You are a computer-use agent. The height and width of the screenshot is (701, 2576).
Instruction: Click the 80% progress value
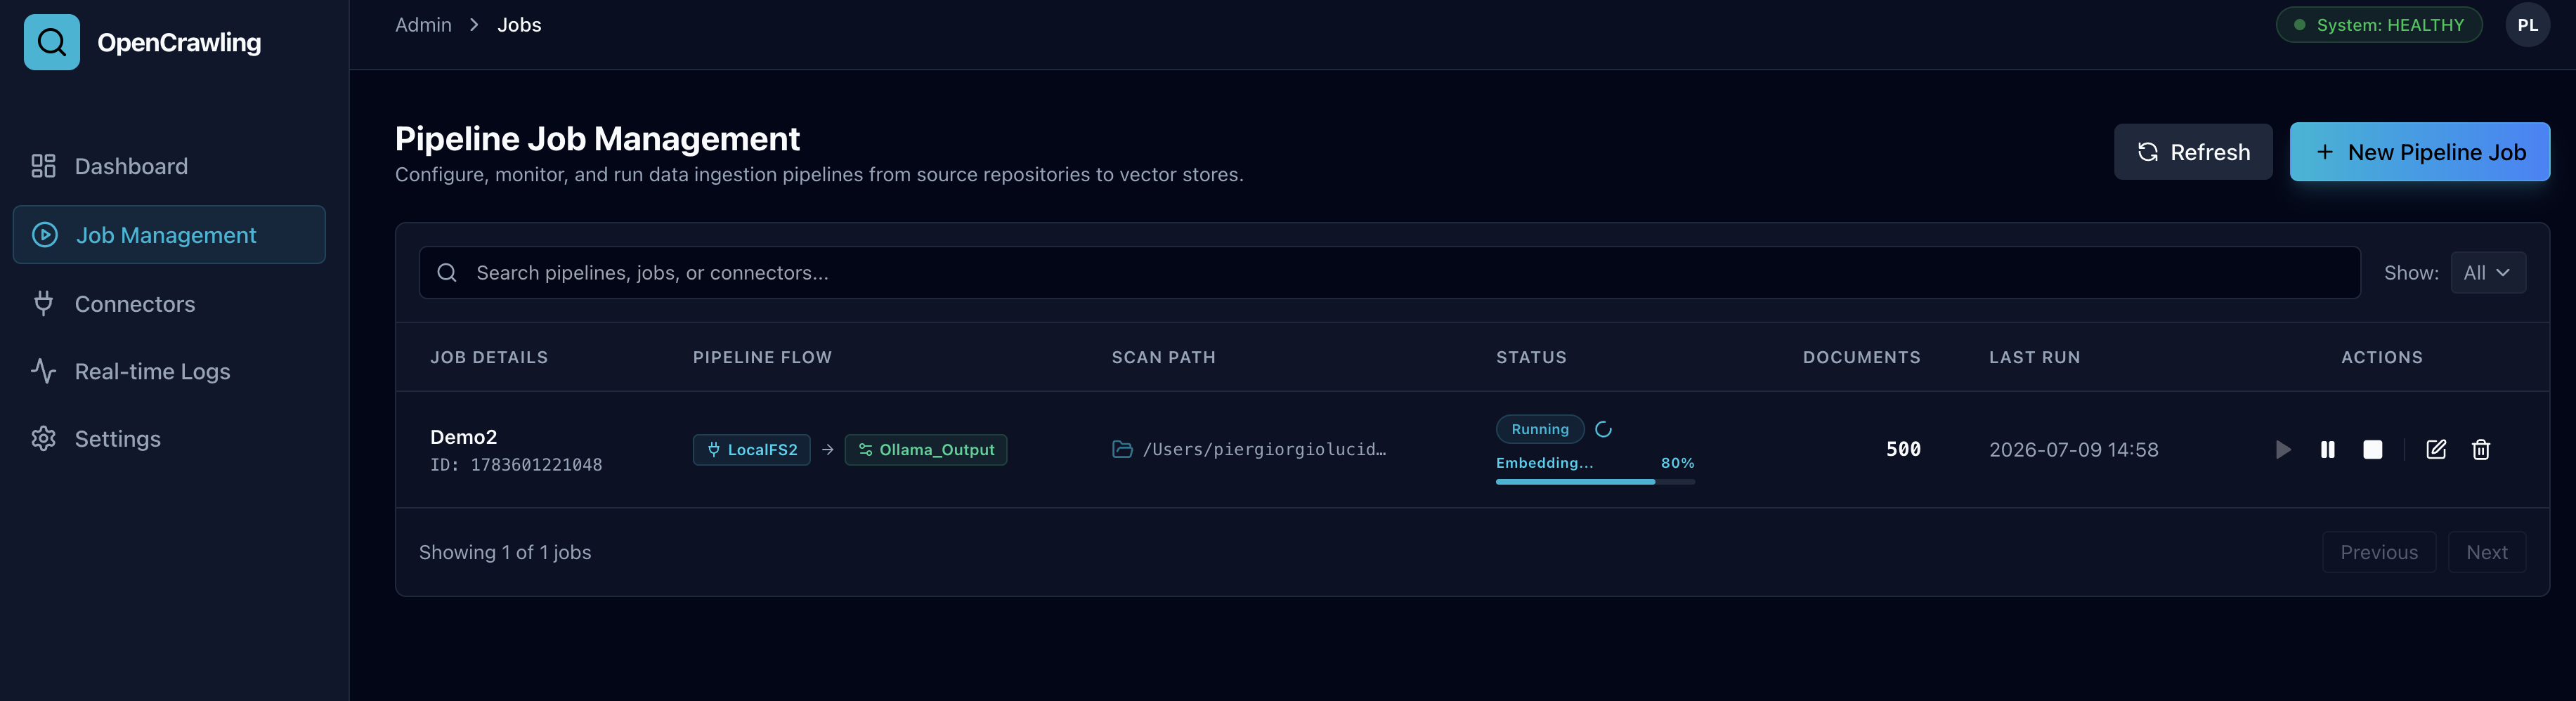(1678, 463)
